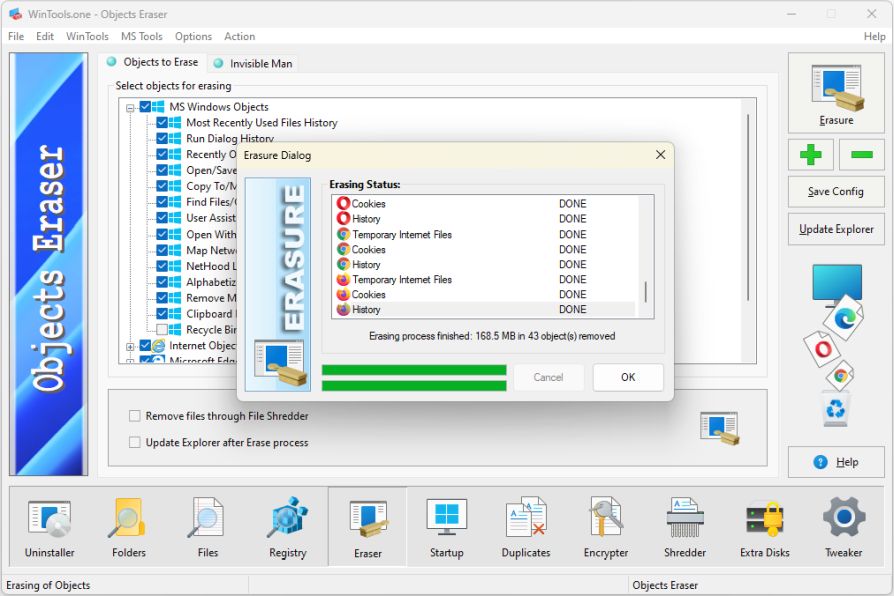894x596 pixels.
Task: Expand the Internet Objects tree node
Action: point(130,346)
